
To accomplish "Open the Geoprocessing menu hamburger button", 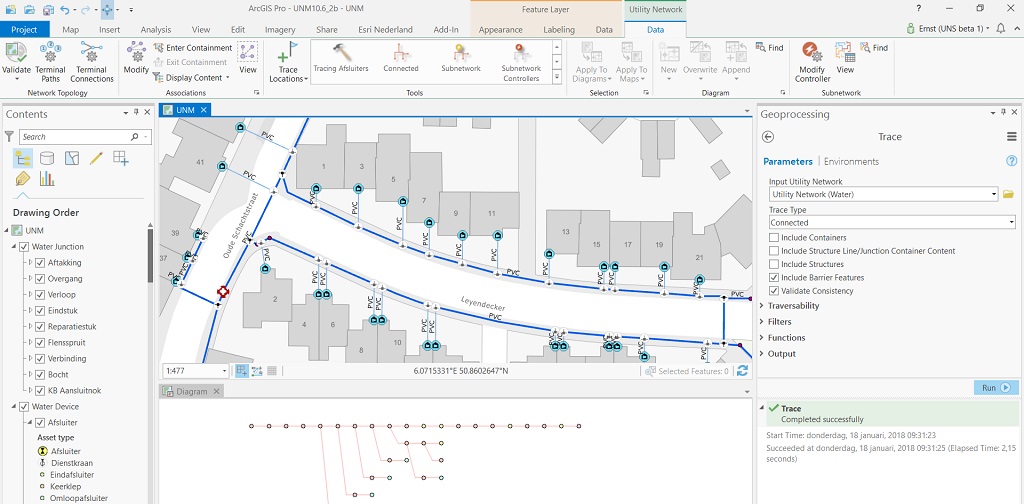I will coord(1012,136).
